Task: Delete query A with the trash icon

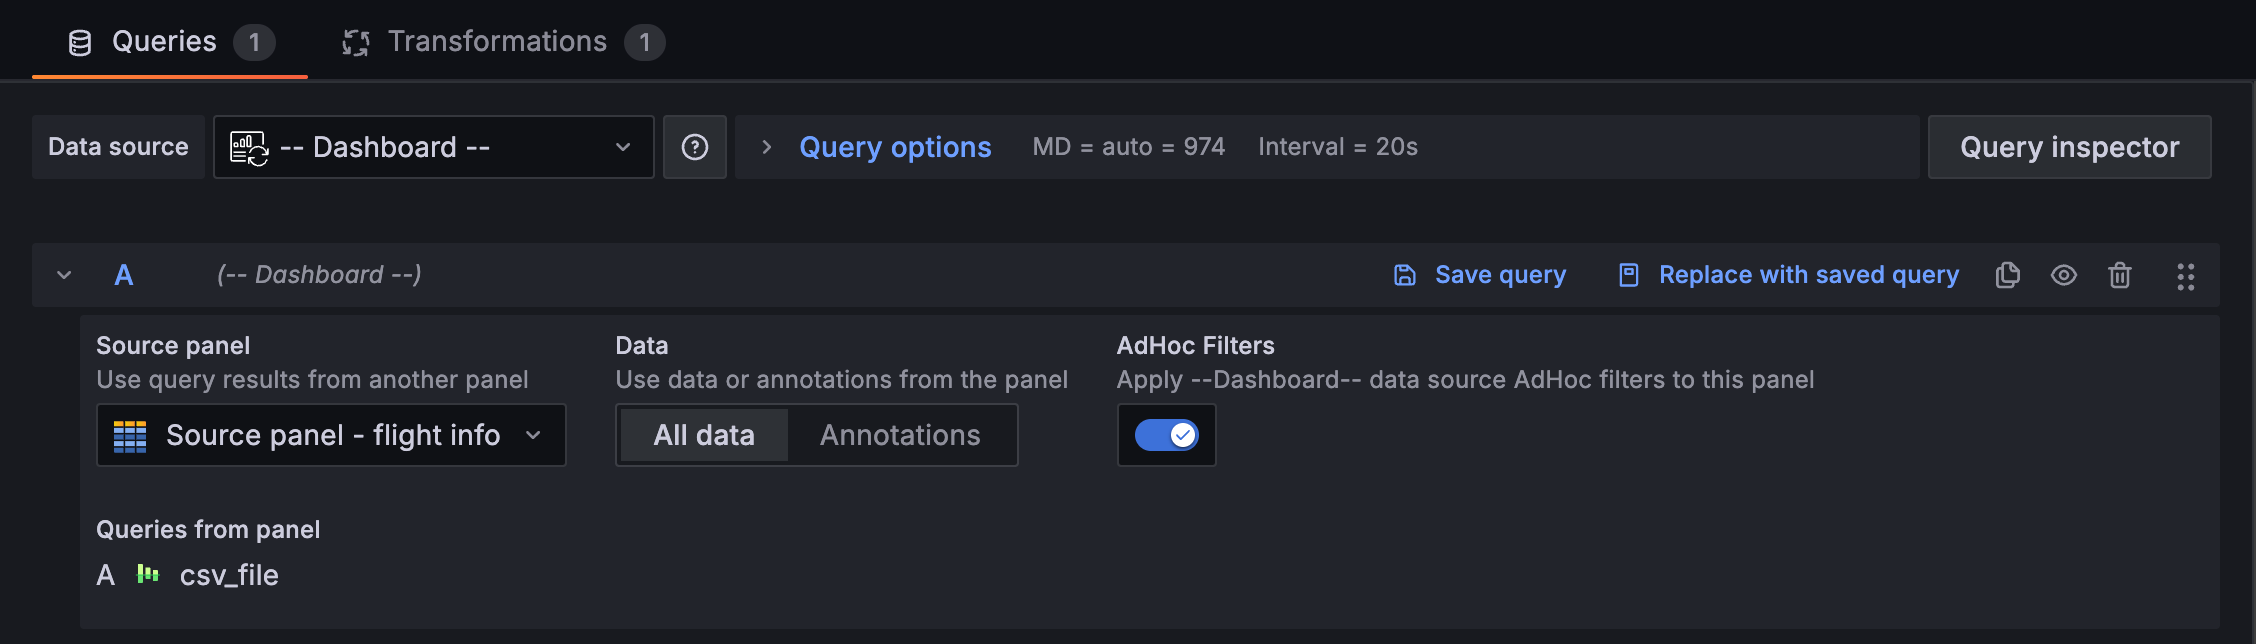Action: pos(2120,275)
